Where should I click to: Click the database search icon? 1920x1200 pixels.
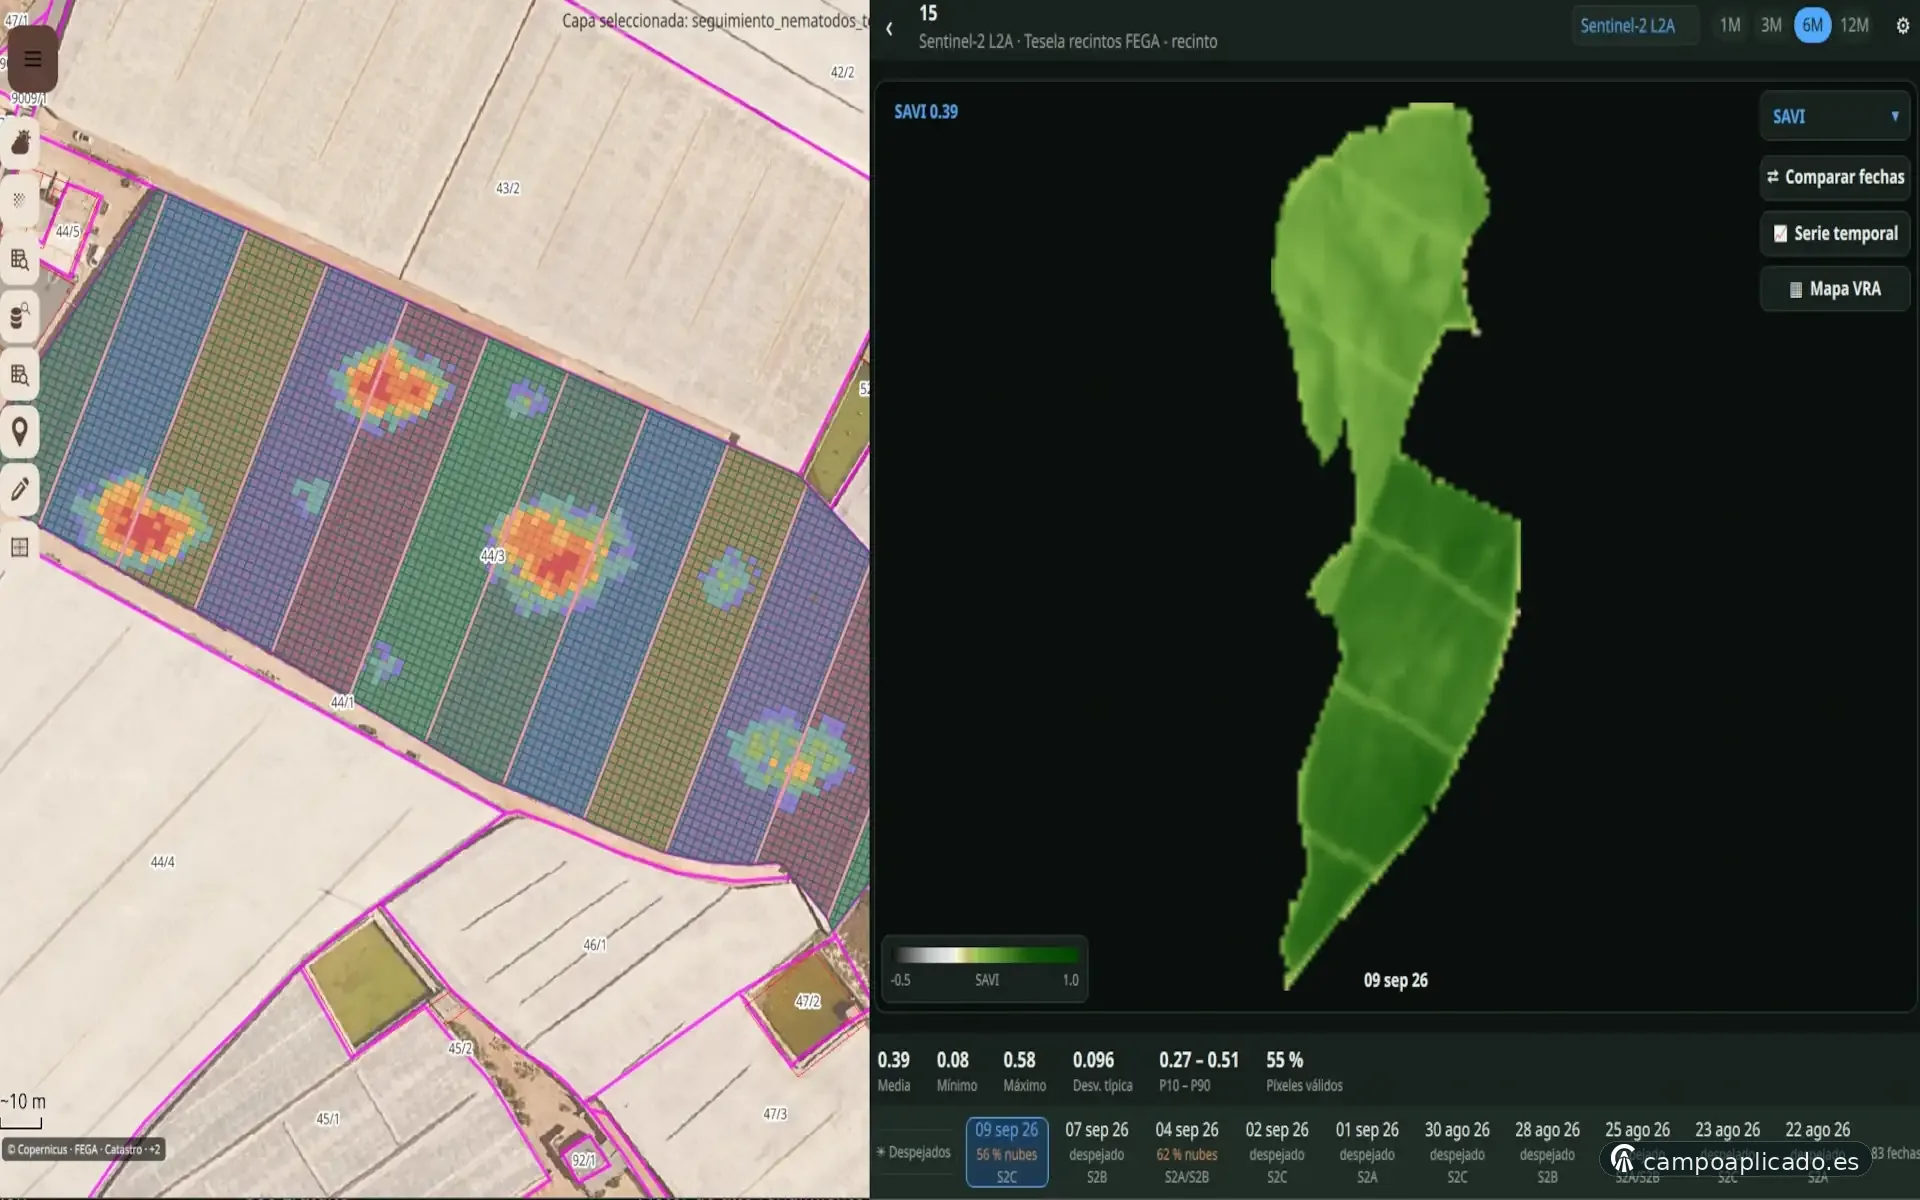click(x=20, y=317)
